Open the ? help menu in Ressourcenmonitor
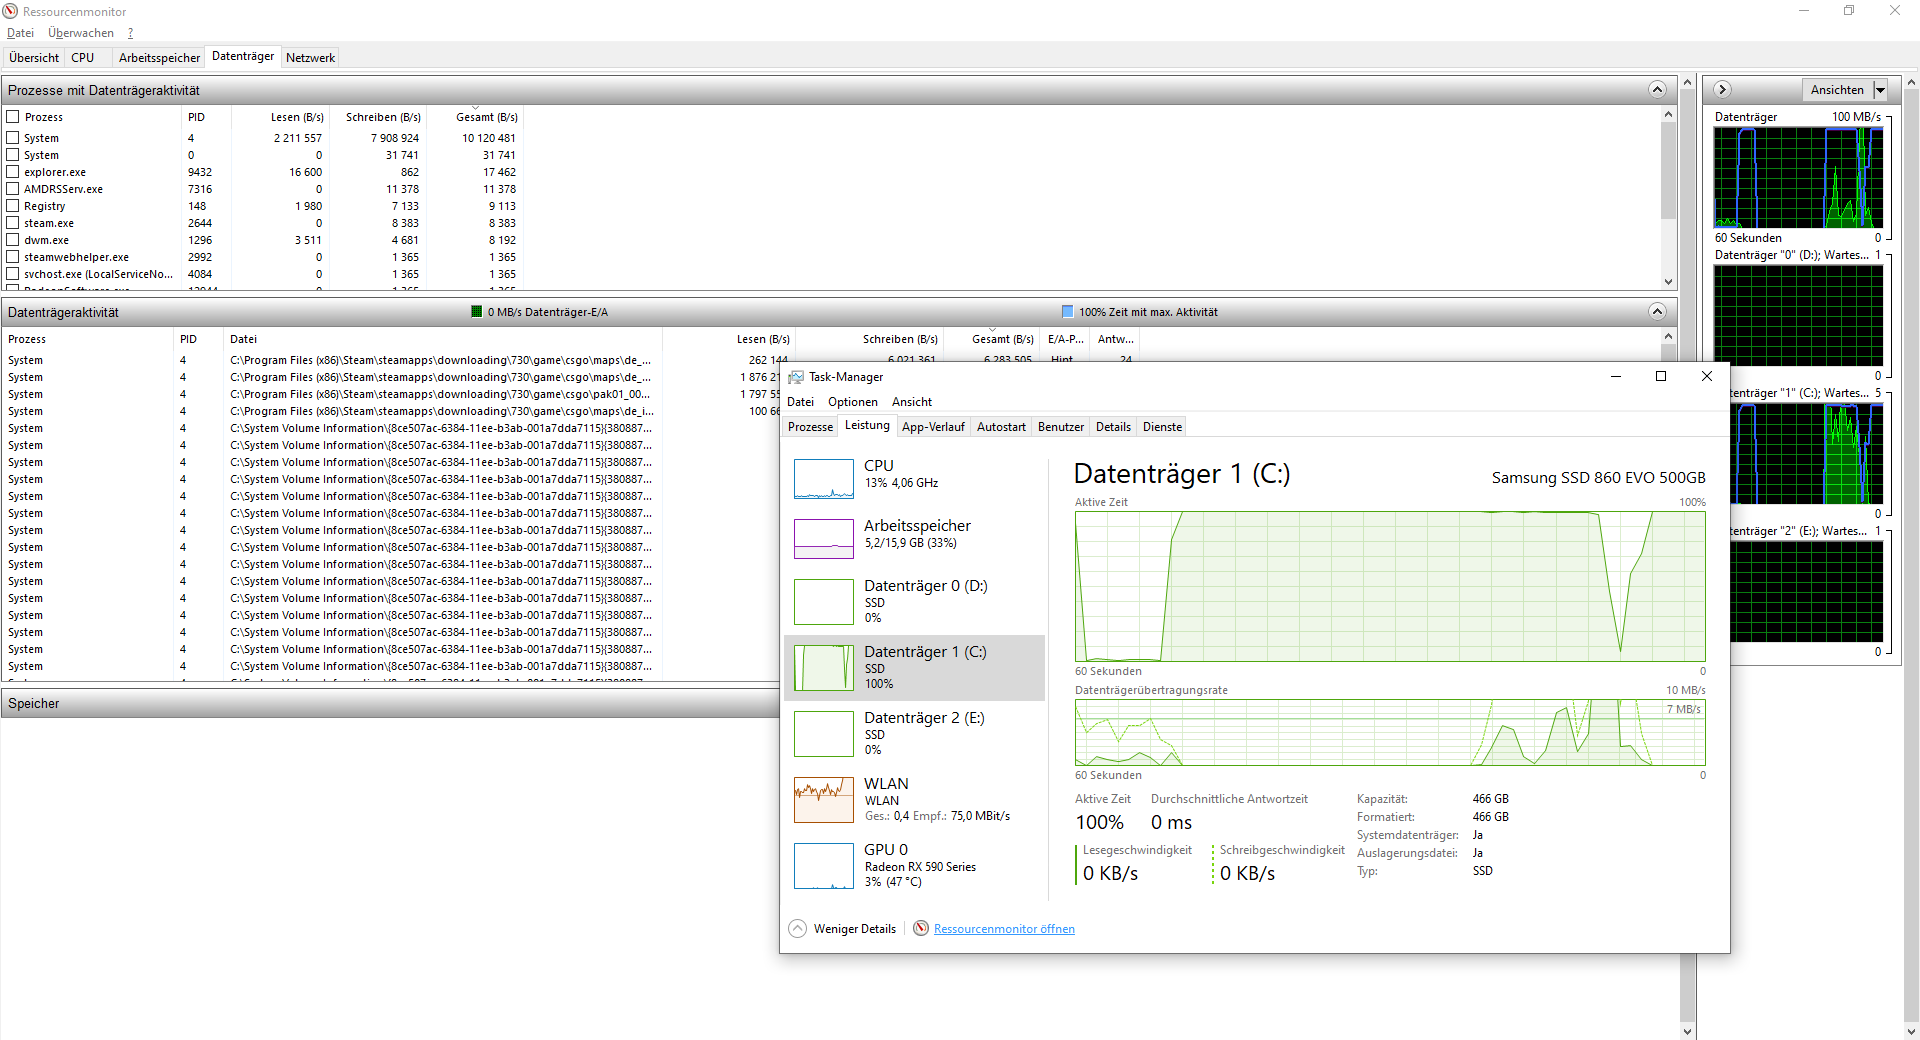 pos(130,33)
